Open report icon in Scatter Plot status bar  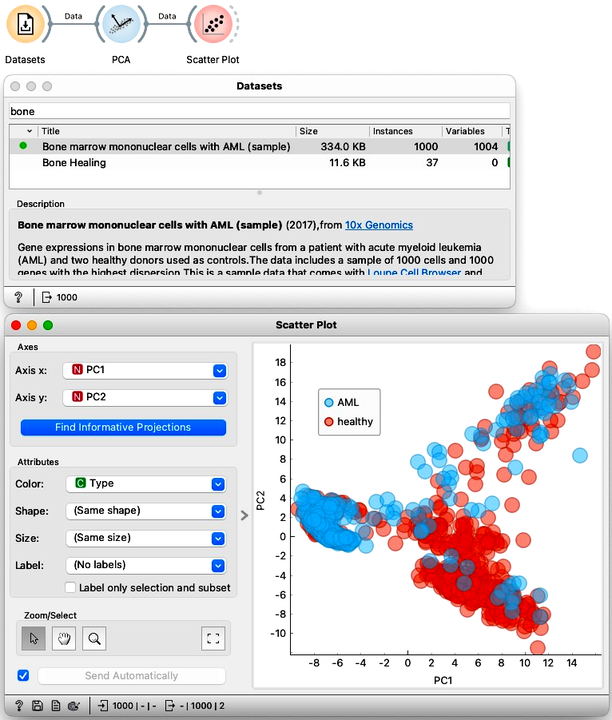56,706
